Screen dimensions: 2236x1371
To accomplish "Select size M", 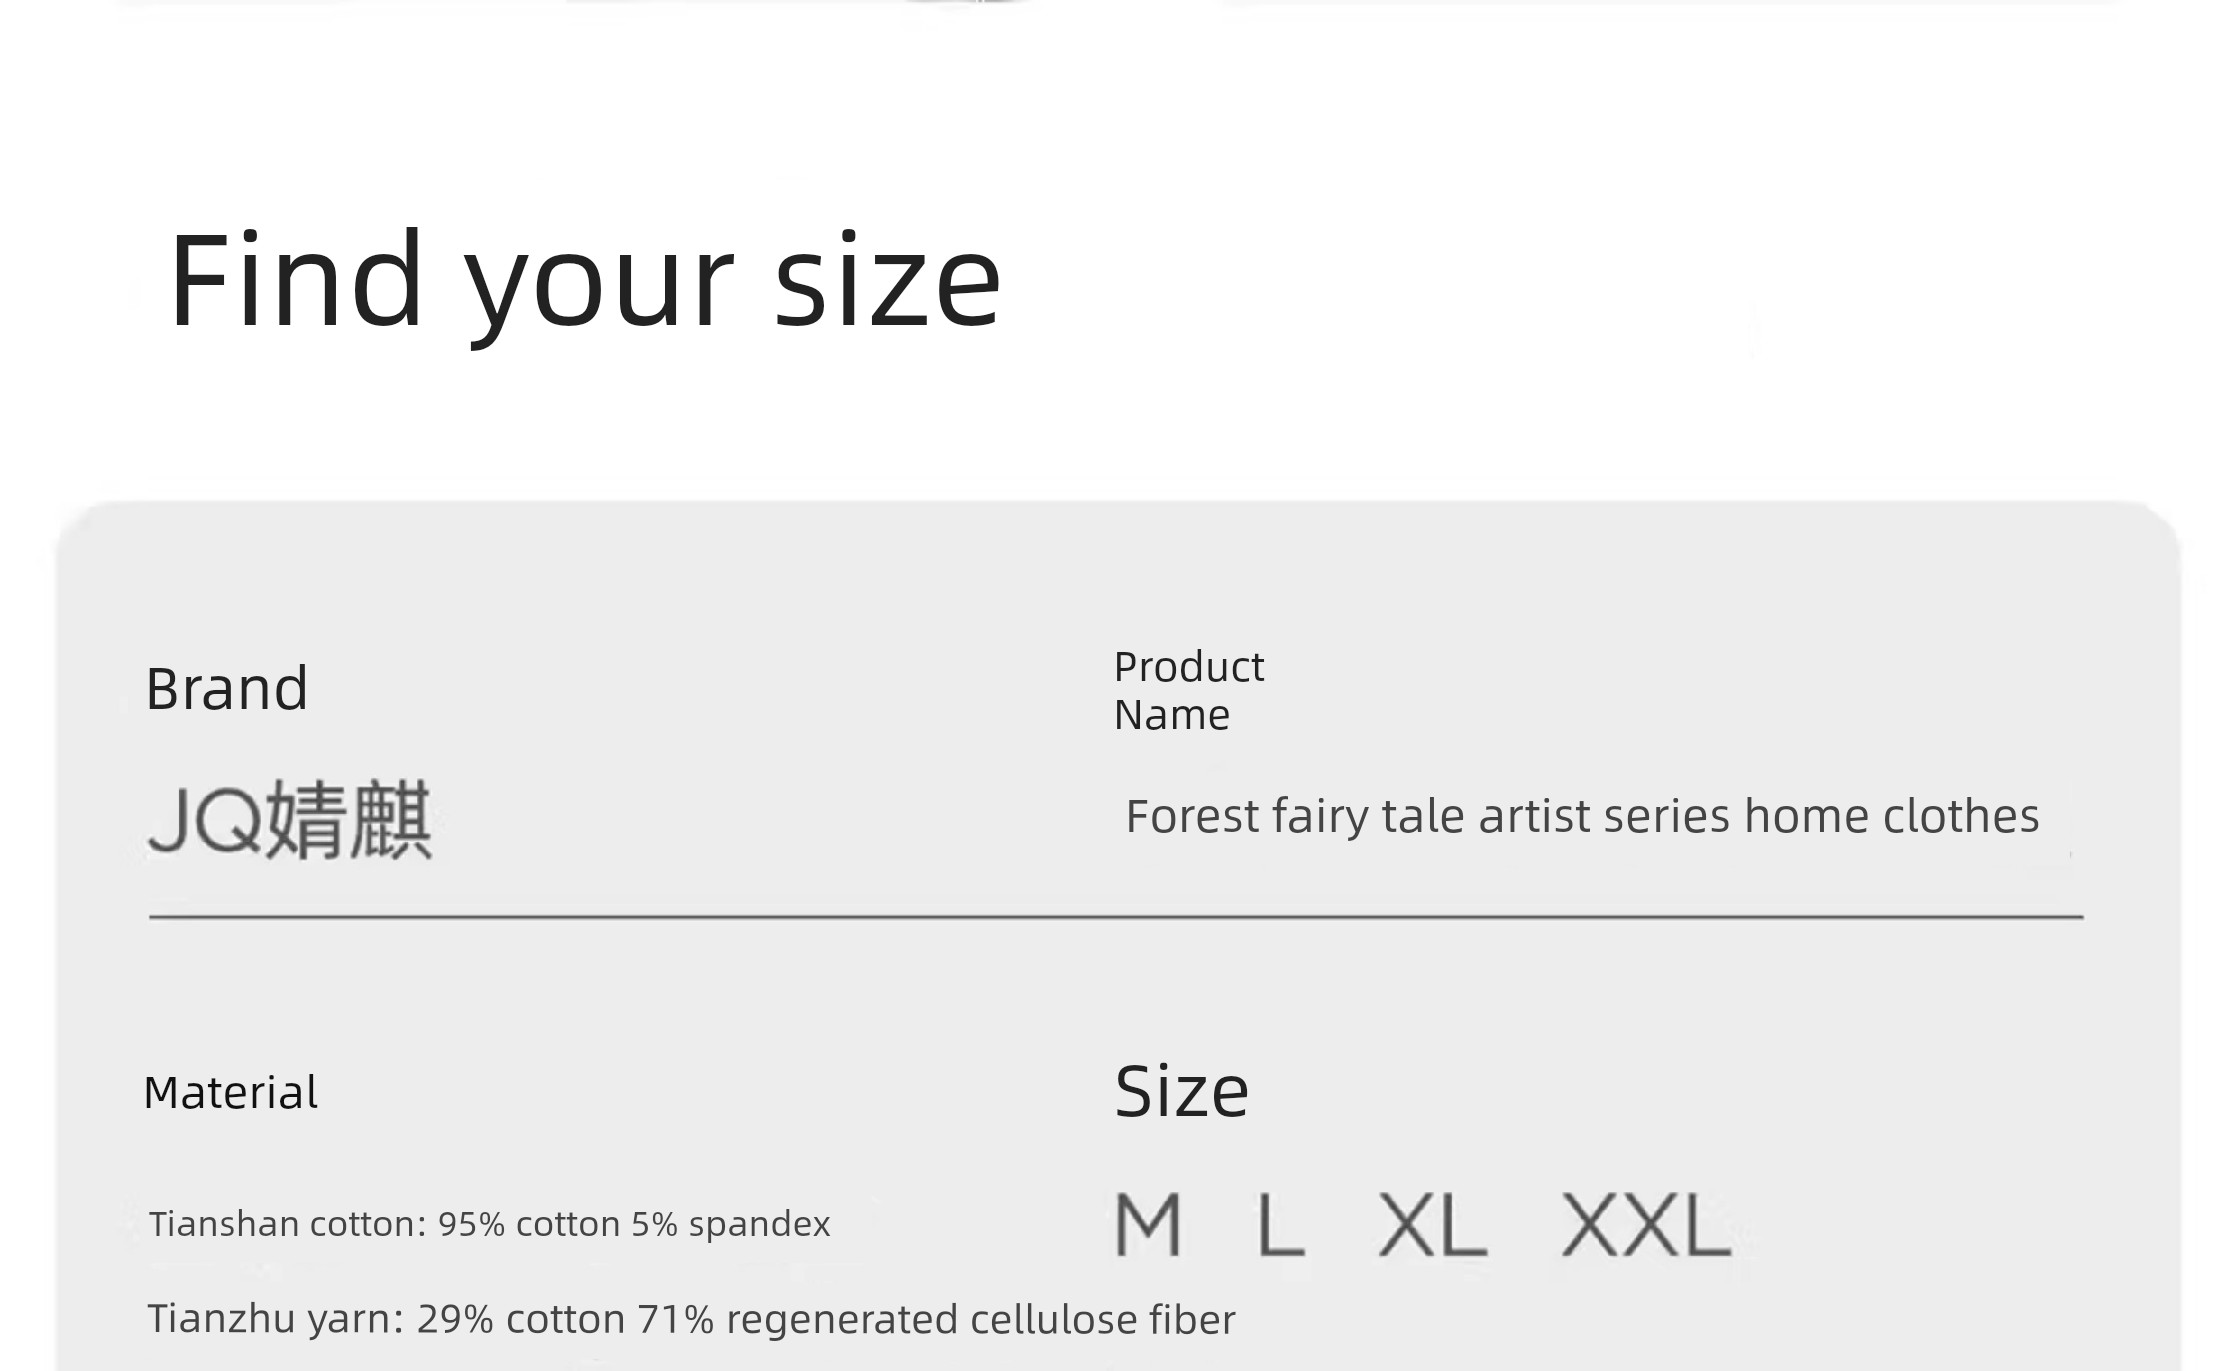I will click(x=1148, y=1223).
